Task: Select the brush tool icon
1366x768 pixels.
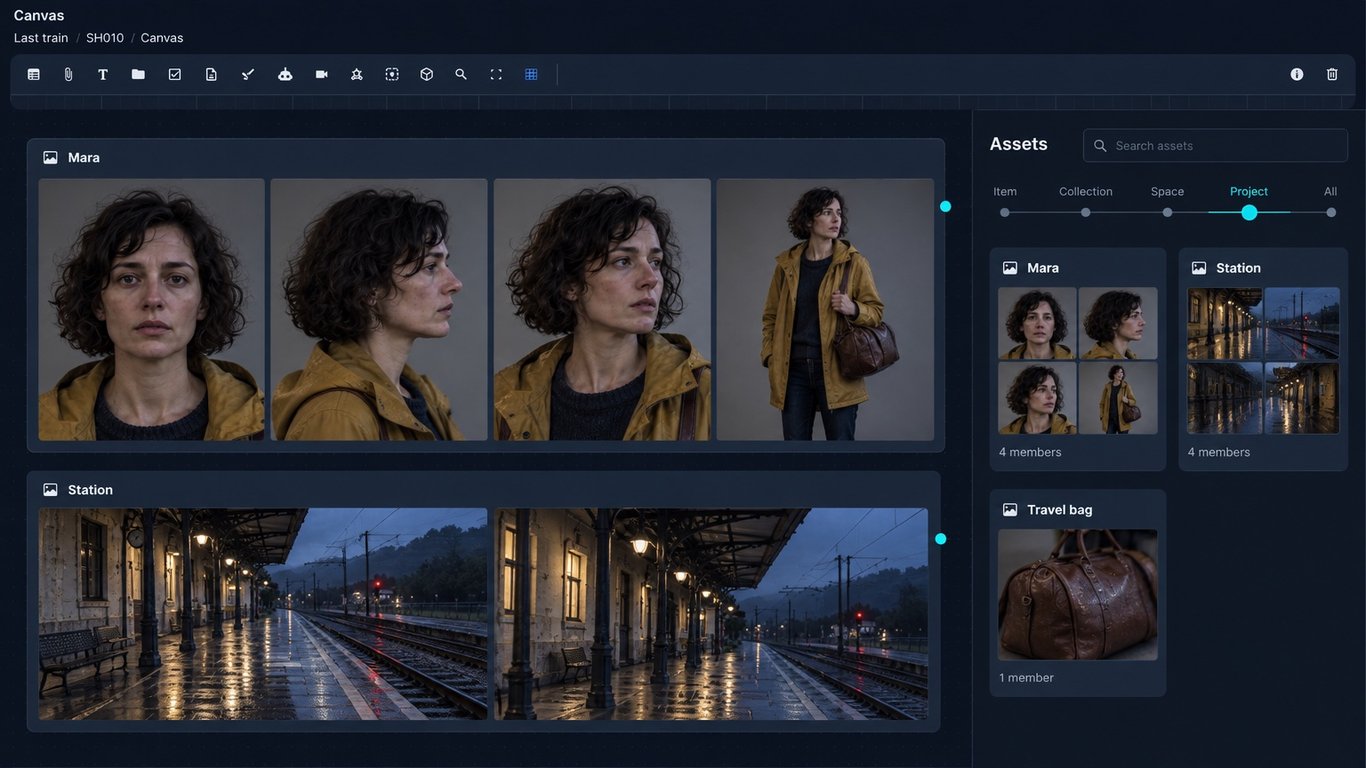Action: coord(248,74)
